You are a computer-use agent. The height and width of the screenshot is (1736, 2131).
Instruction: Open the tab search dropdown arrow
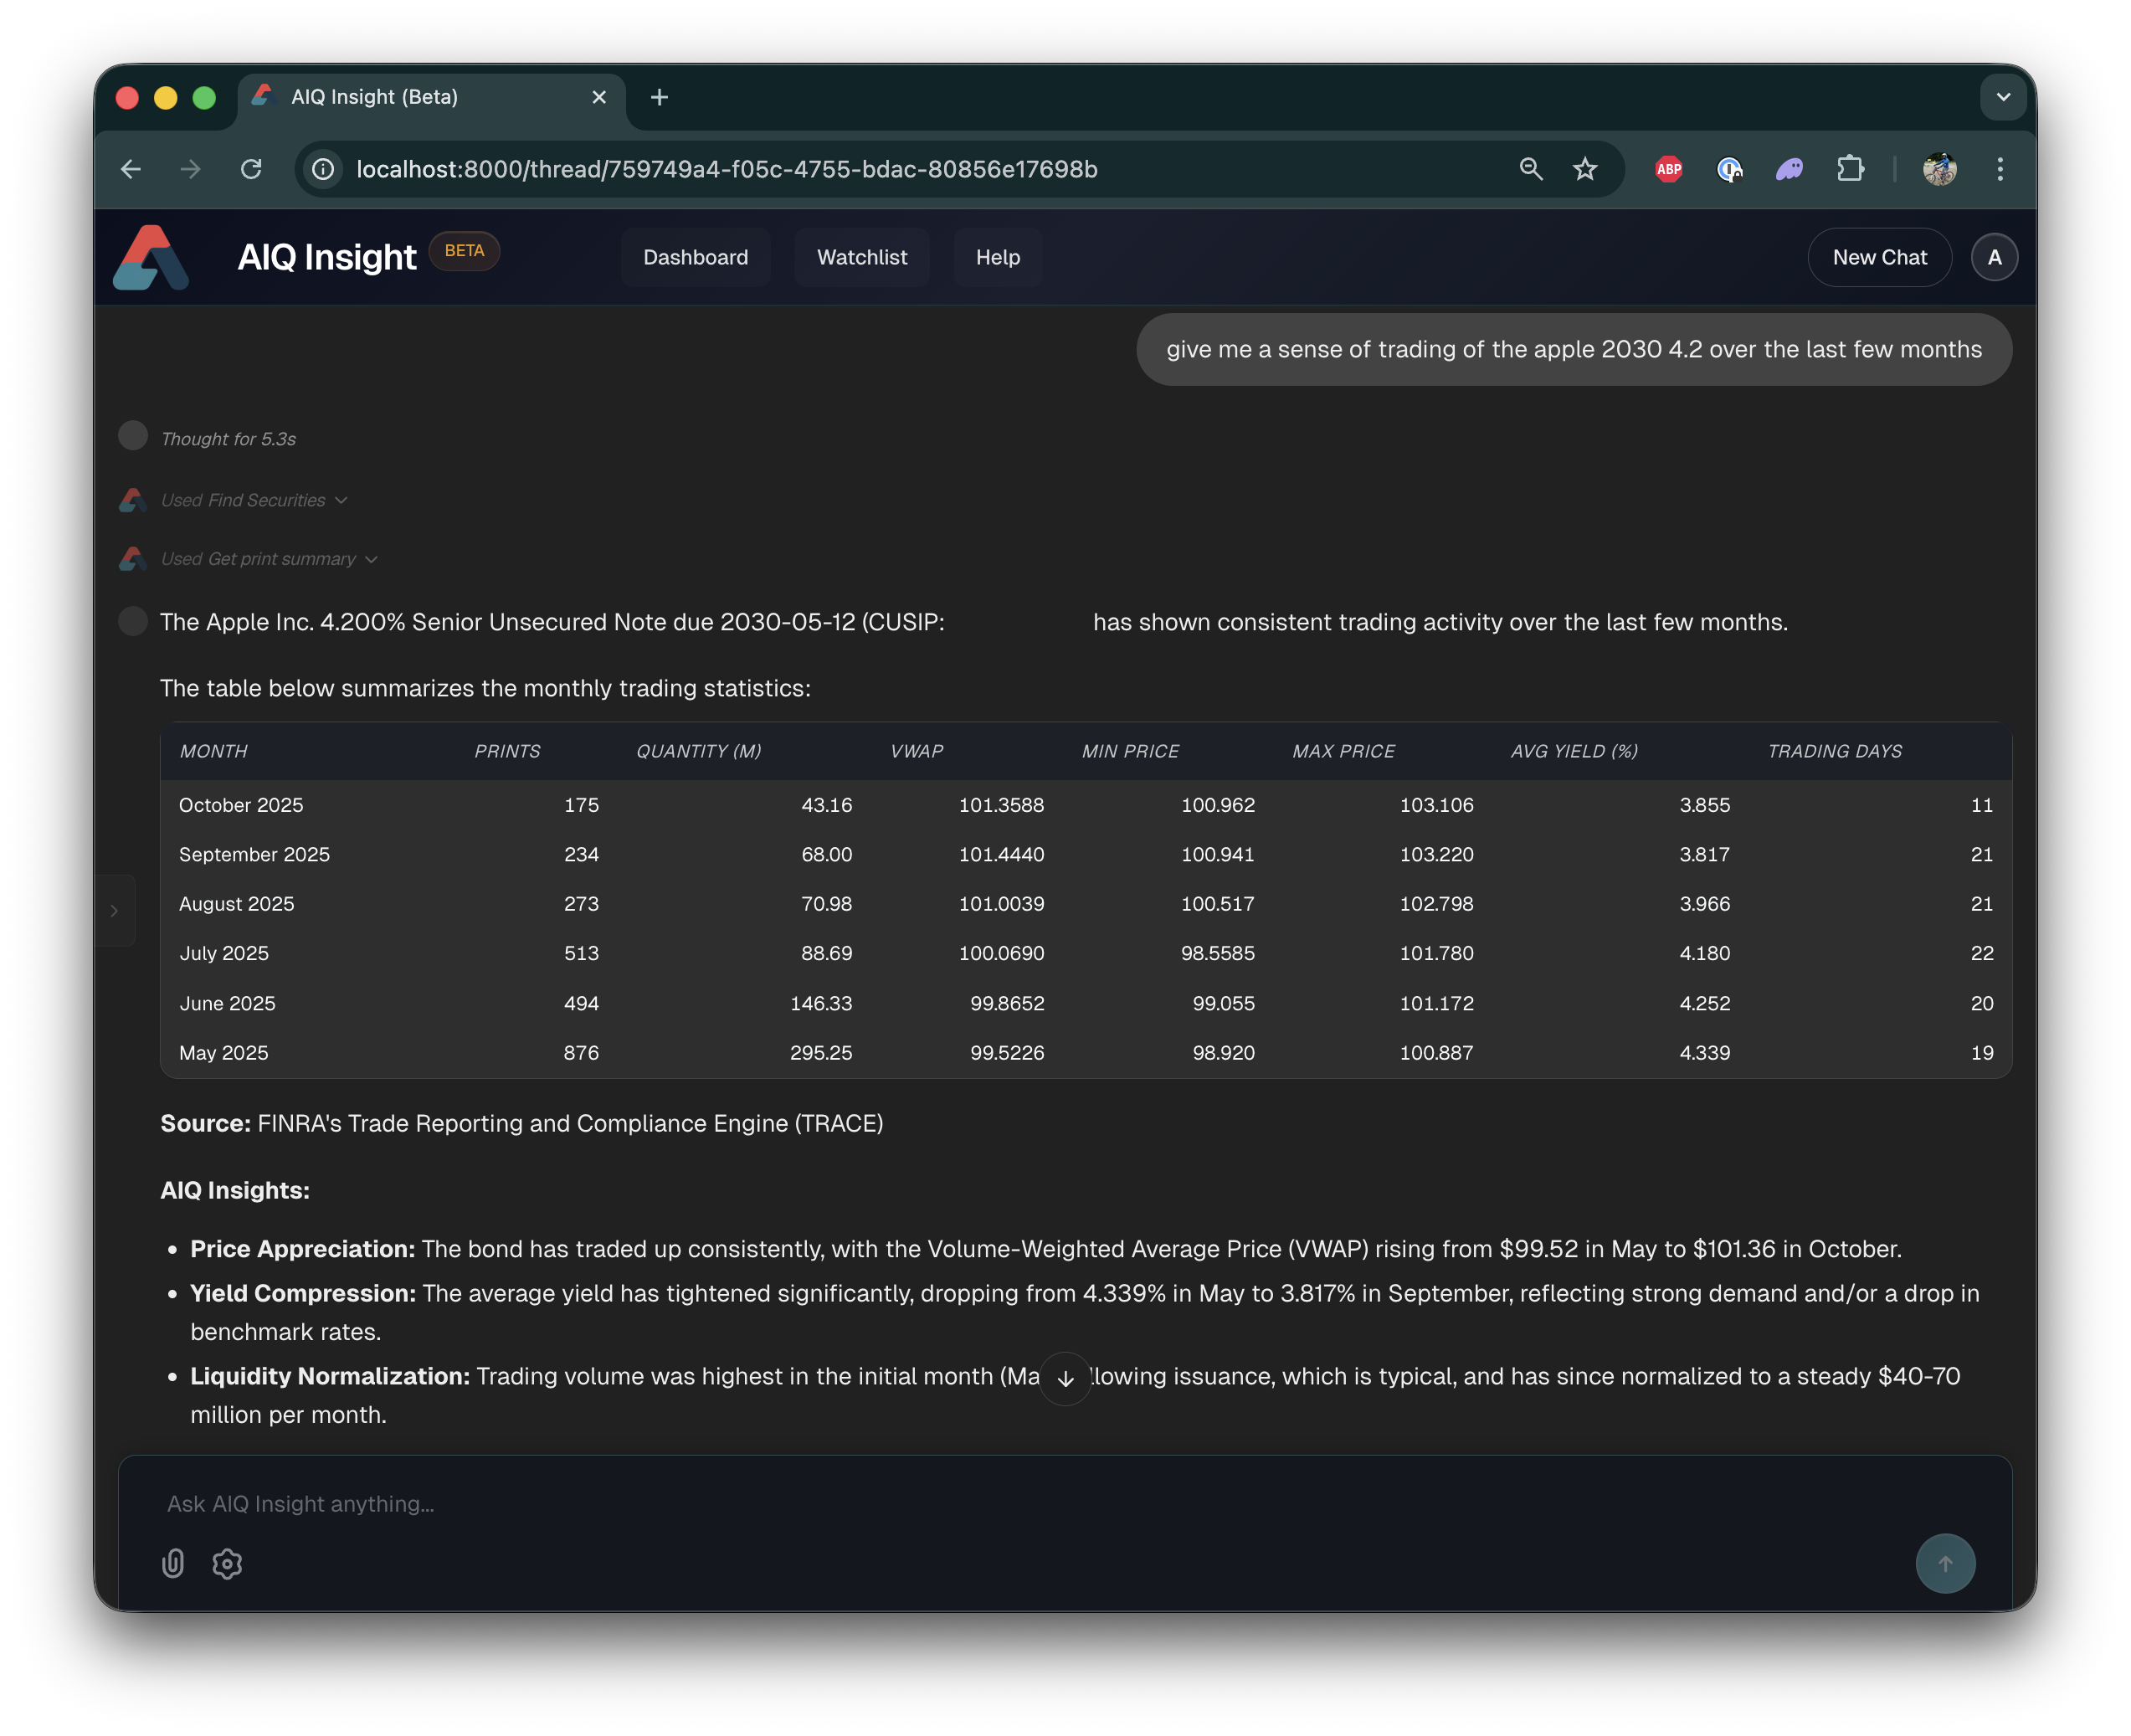click(x=2003, y=97)
